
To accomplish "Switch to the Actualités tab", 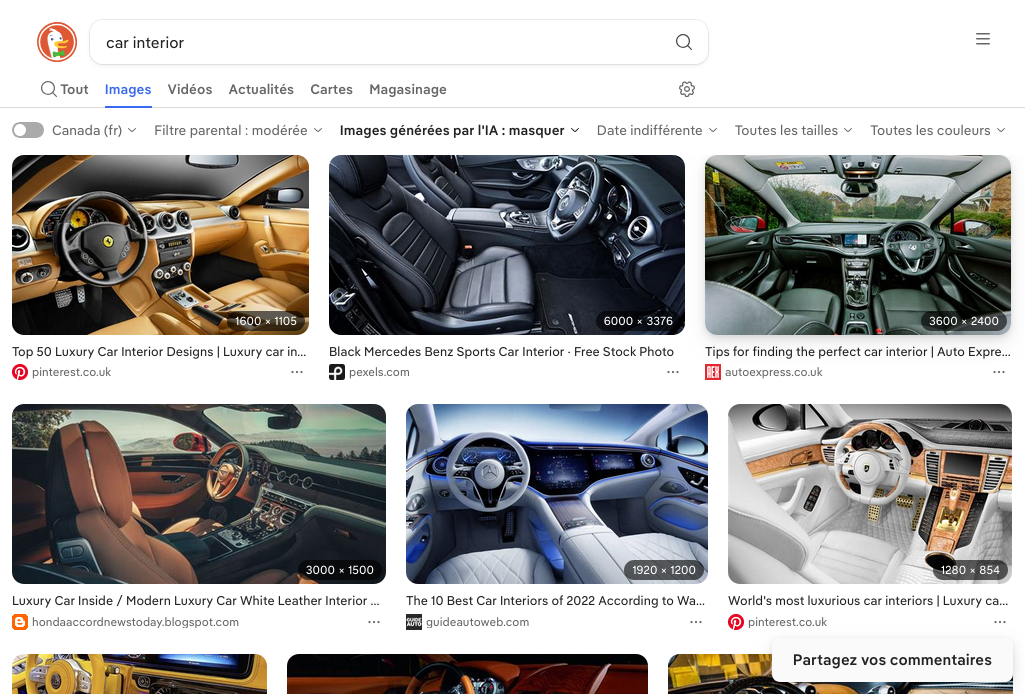I will tap(261, 89).
